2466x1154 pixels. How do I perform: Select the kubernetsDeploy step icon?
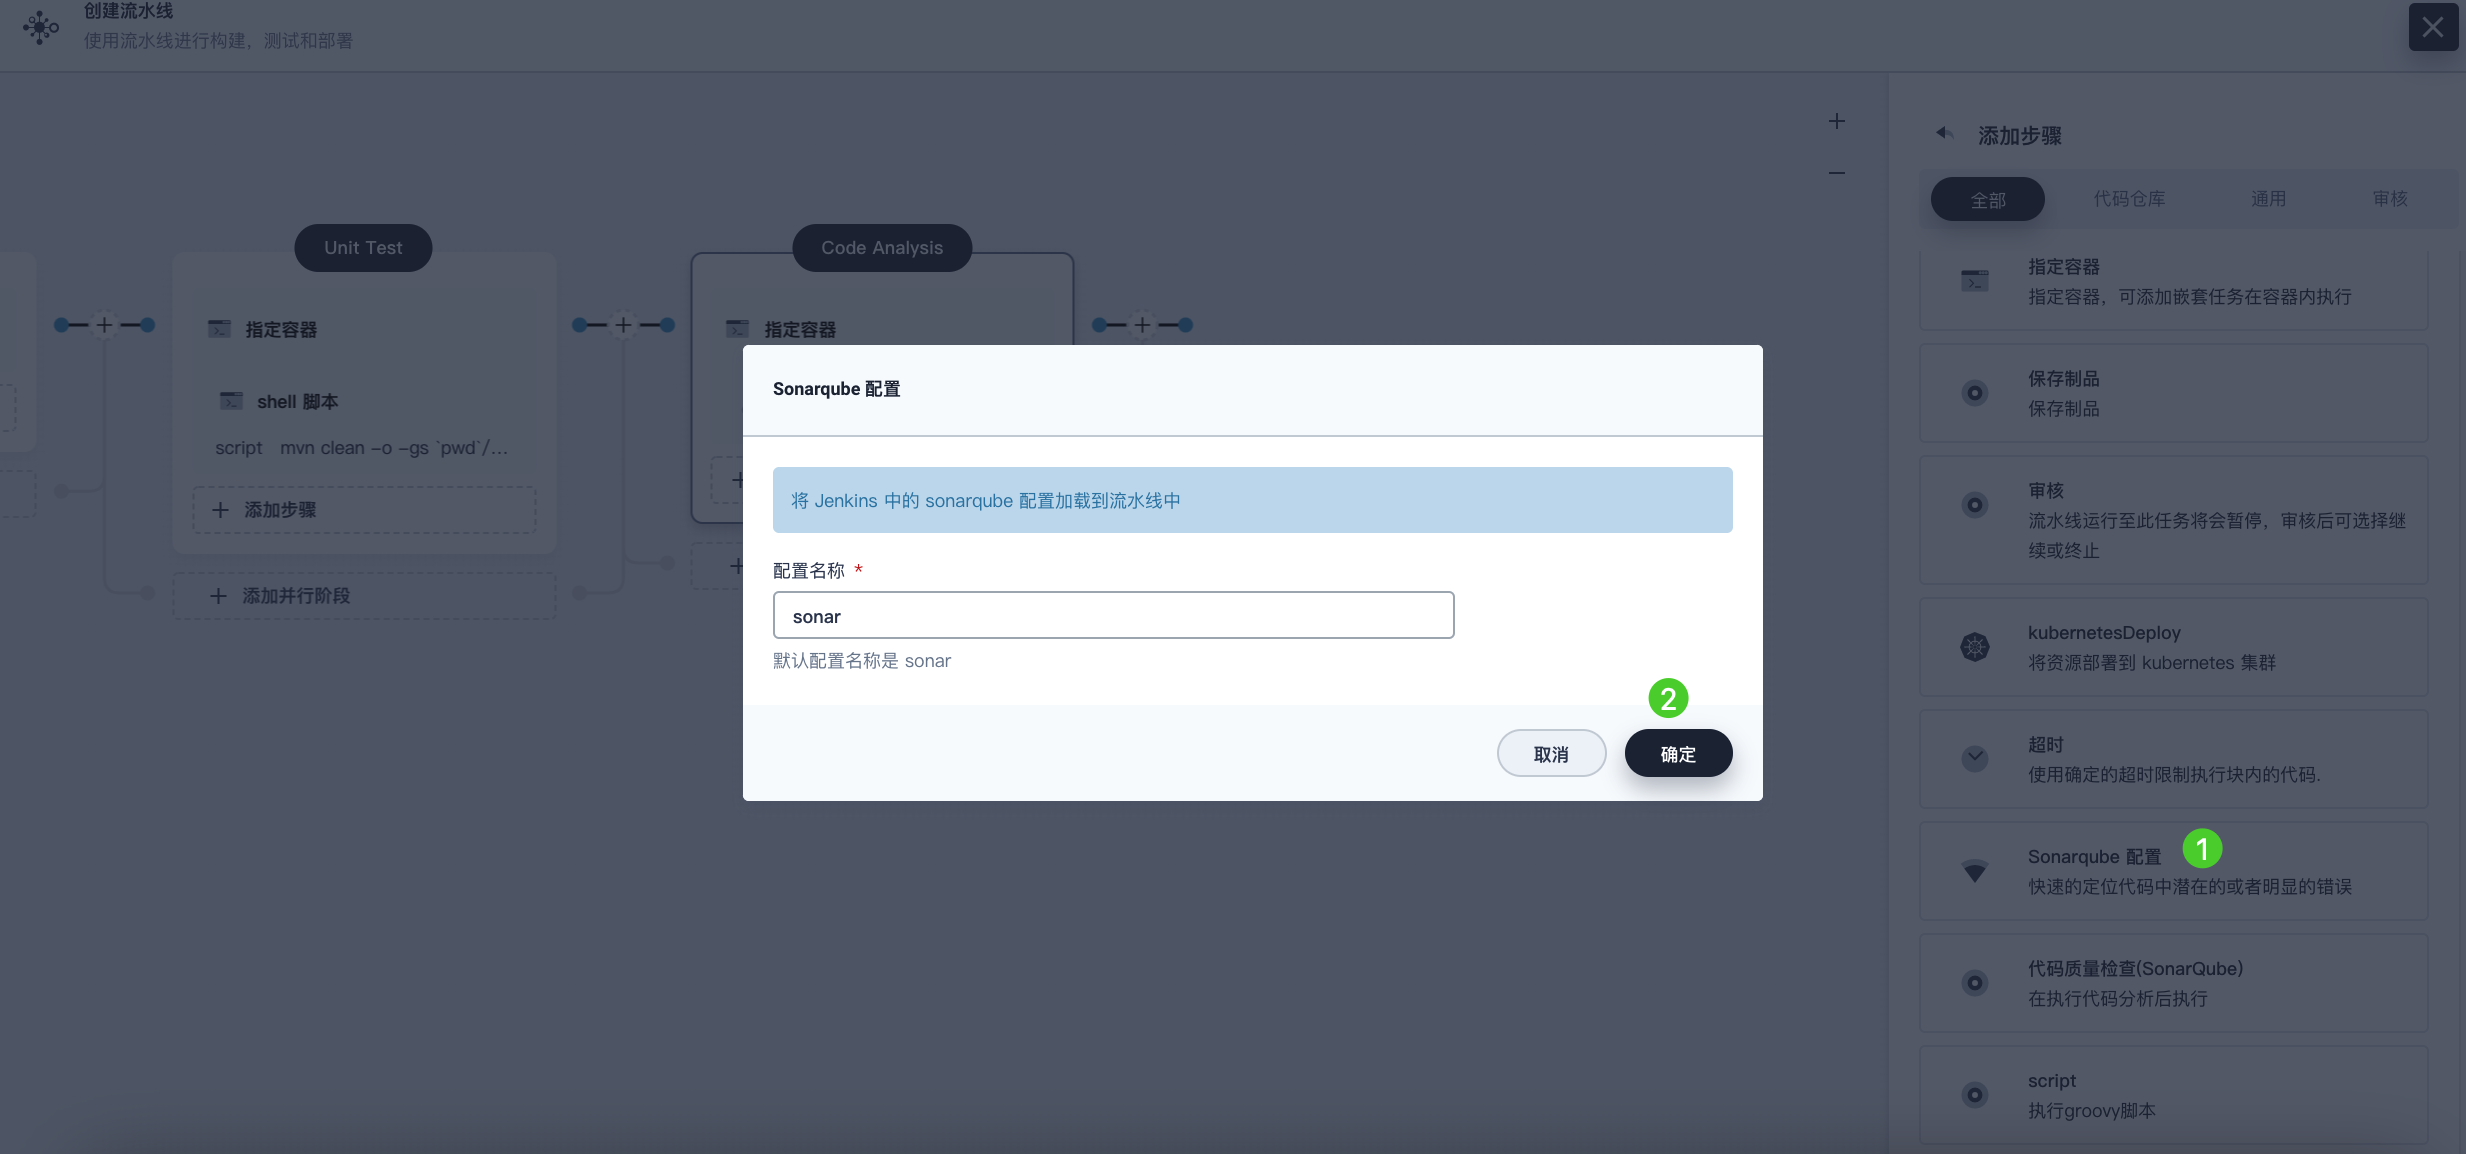(1975, 646)
